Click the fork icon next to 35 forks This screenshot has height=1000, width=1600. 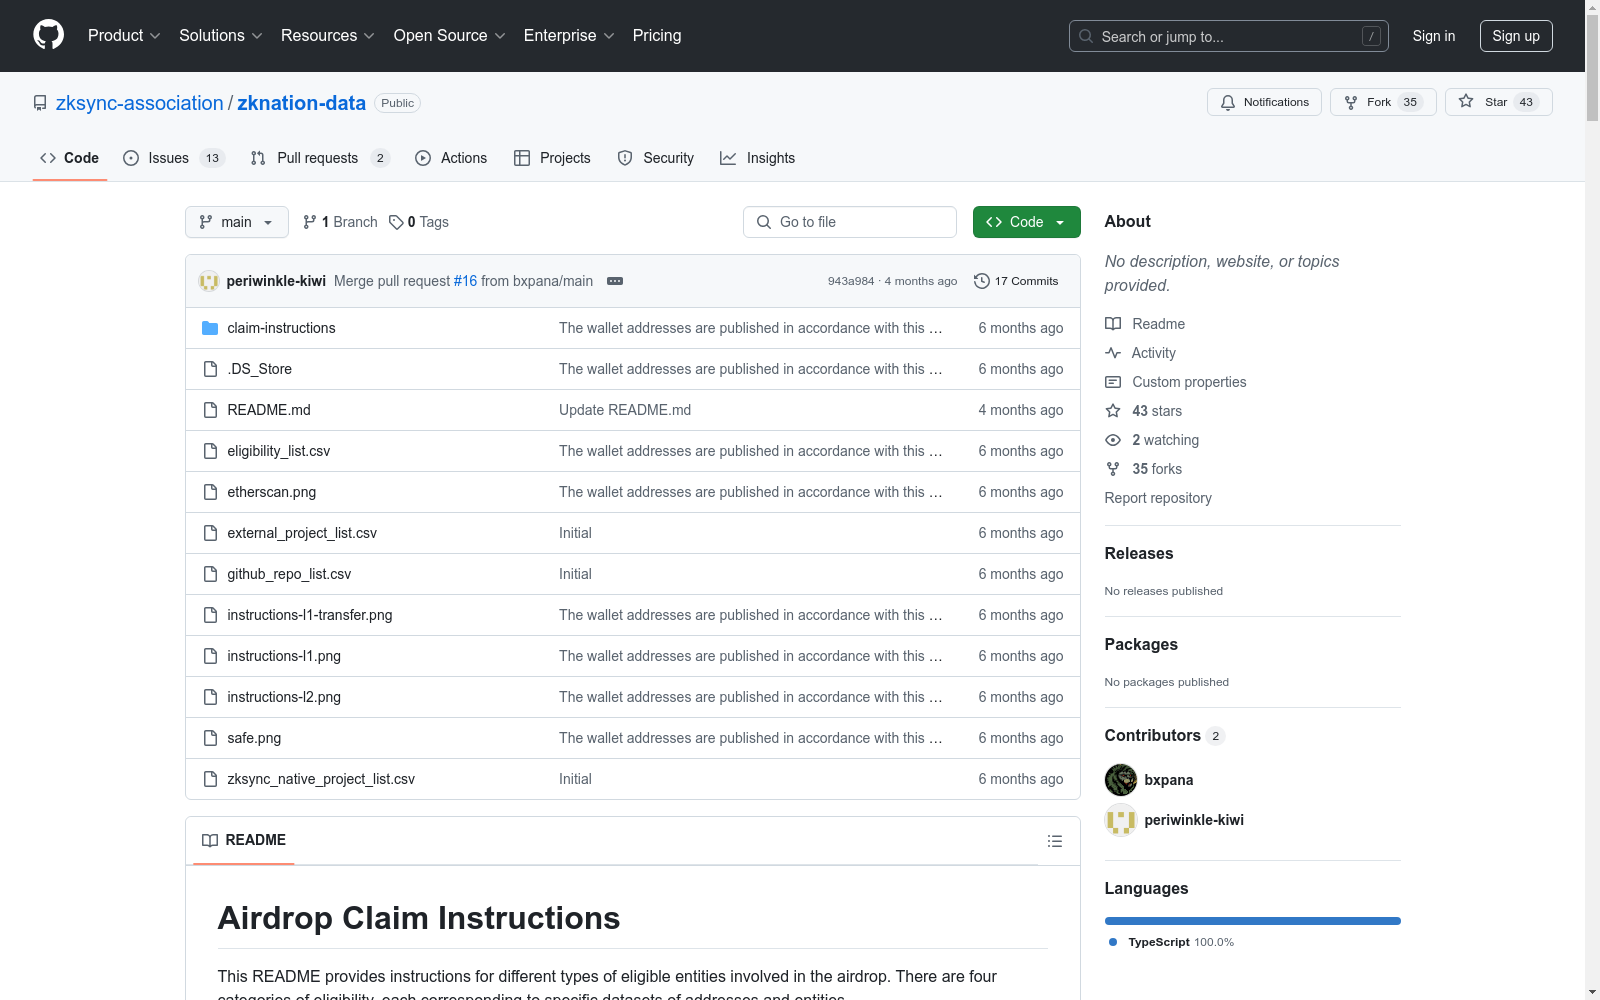click(x=1113, y=469)
